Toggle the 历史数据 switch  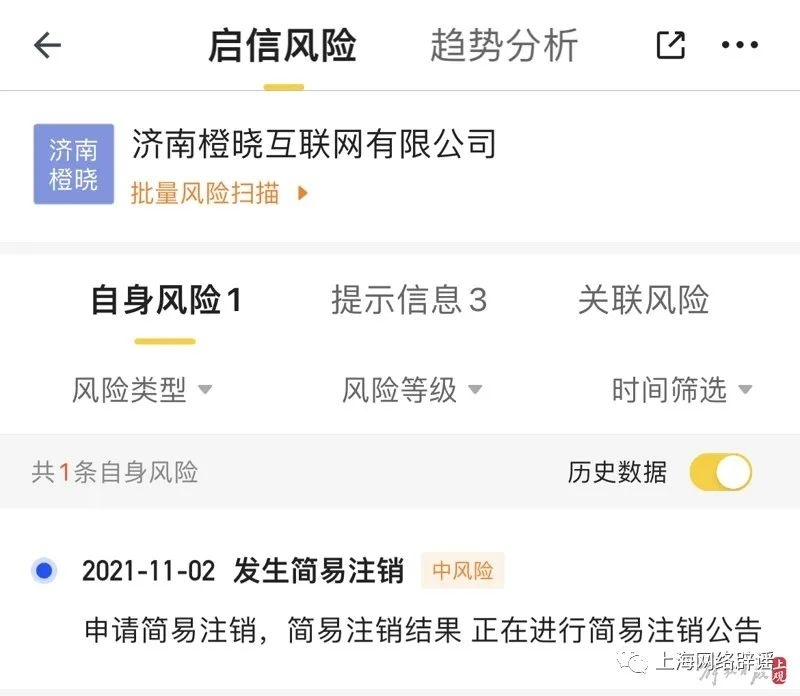[720, 472]
